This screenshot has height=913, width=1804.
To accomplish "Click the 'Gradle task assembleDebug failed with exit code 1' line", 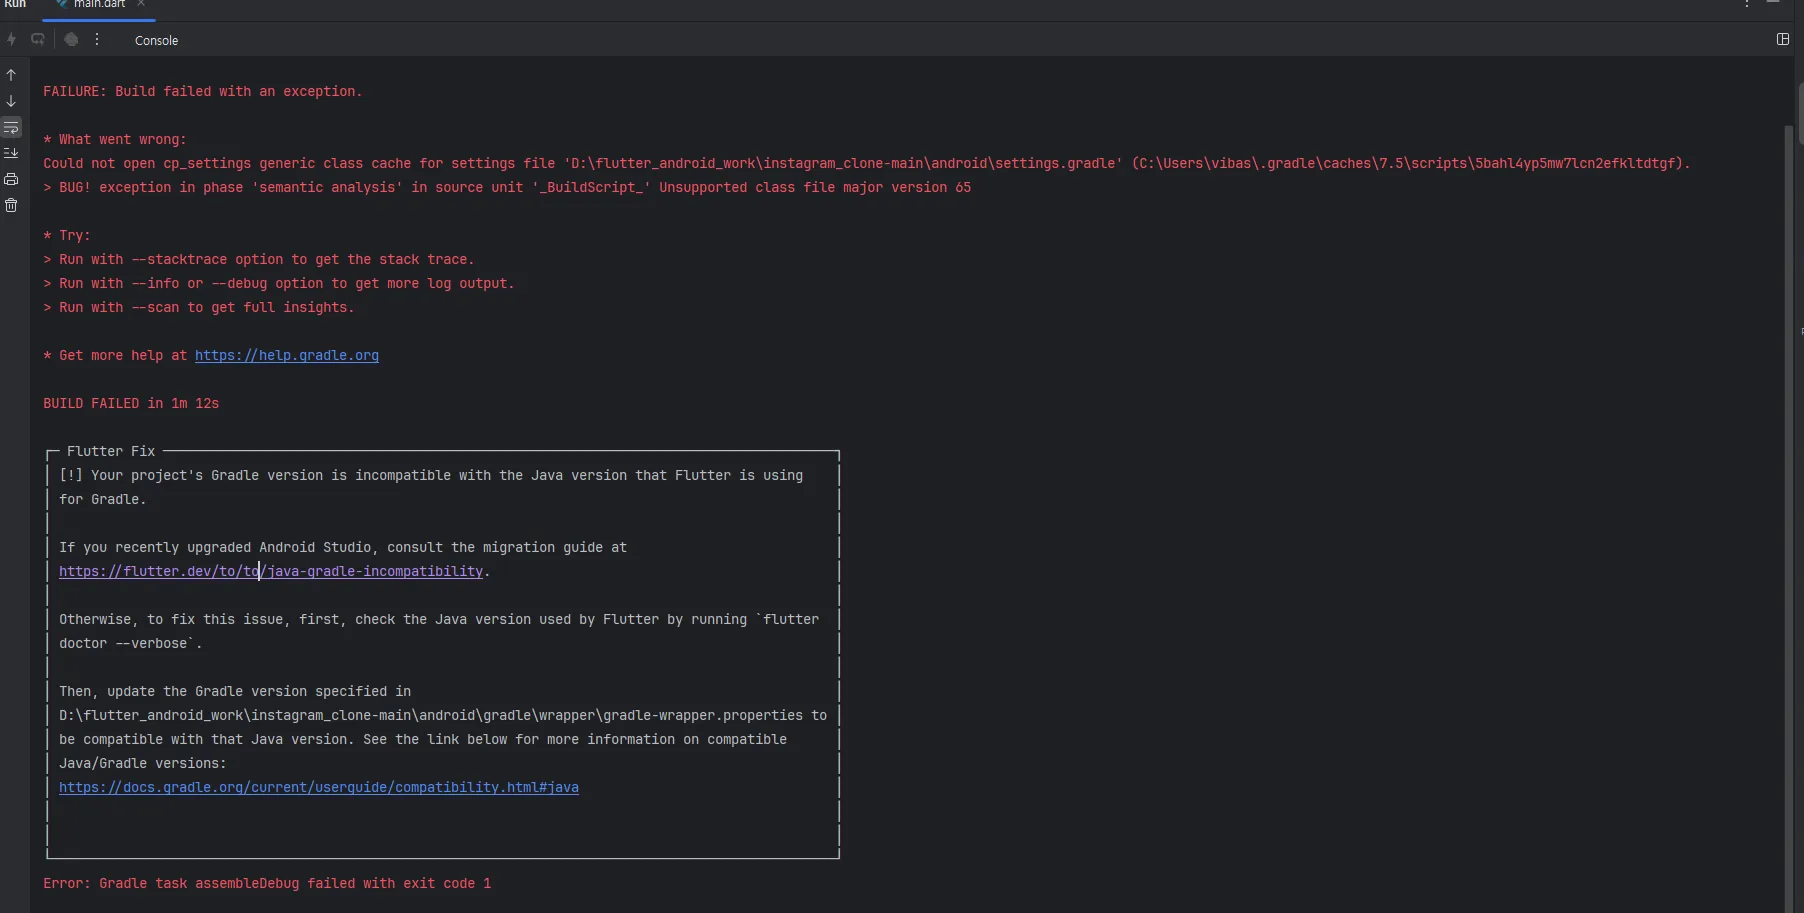I will [267, 884].
